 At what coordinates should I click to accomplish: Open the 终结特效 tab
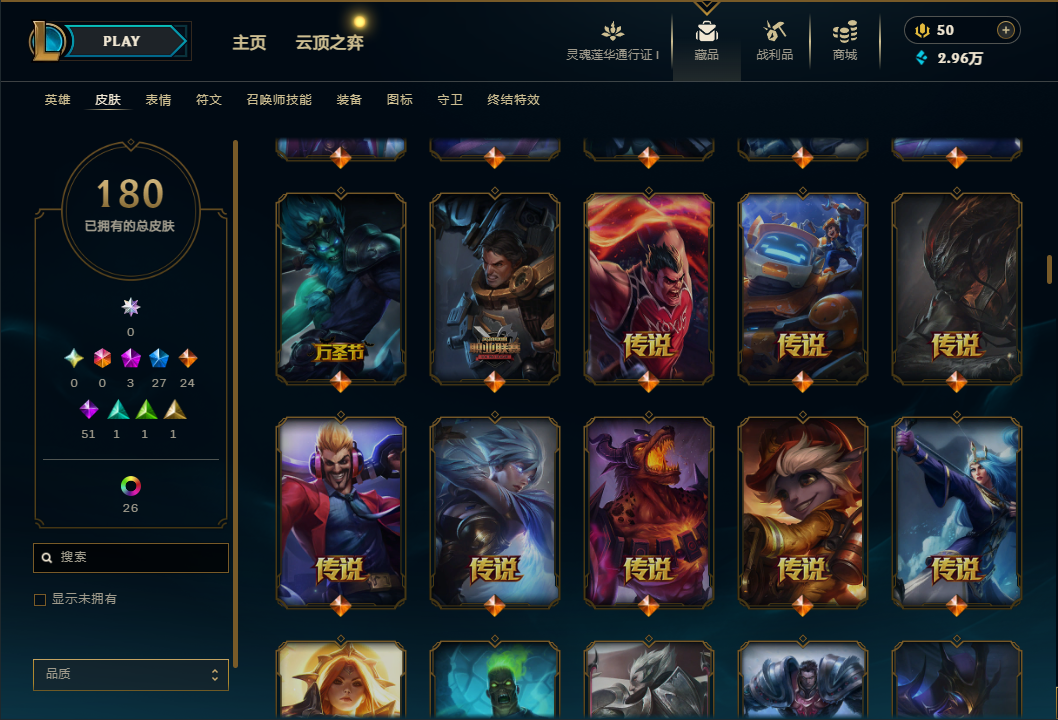pyautogui.click(x=513, y=100)
